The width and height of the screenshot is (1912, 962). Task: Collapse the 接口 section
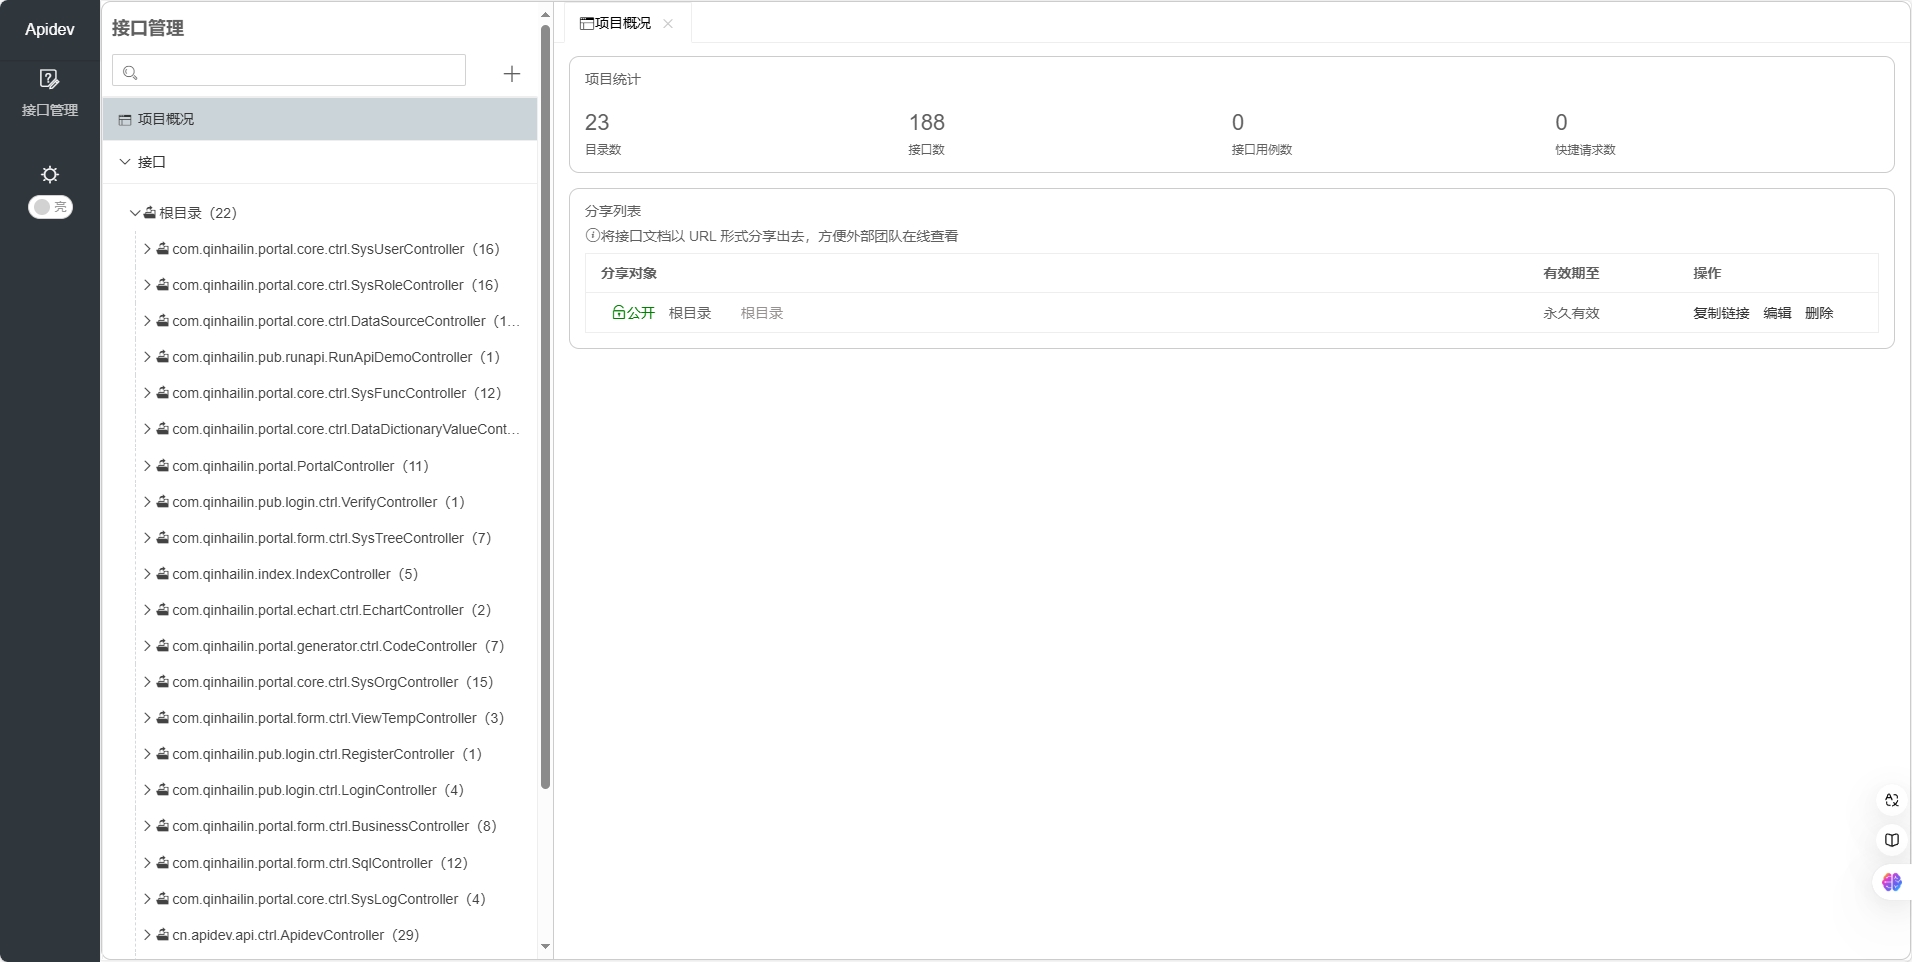pyautogui.click(x=125, y=162)
